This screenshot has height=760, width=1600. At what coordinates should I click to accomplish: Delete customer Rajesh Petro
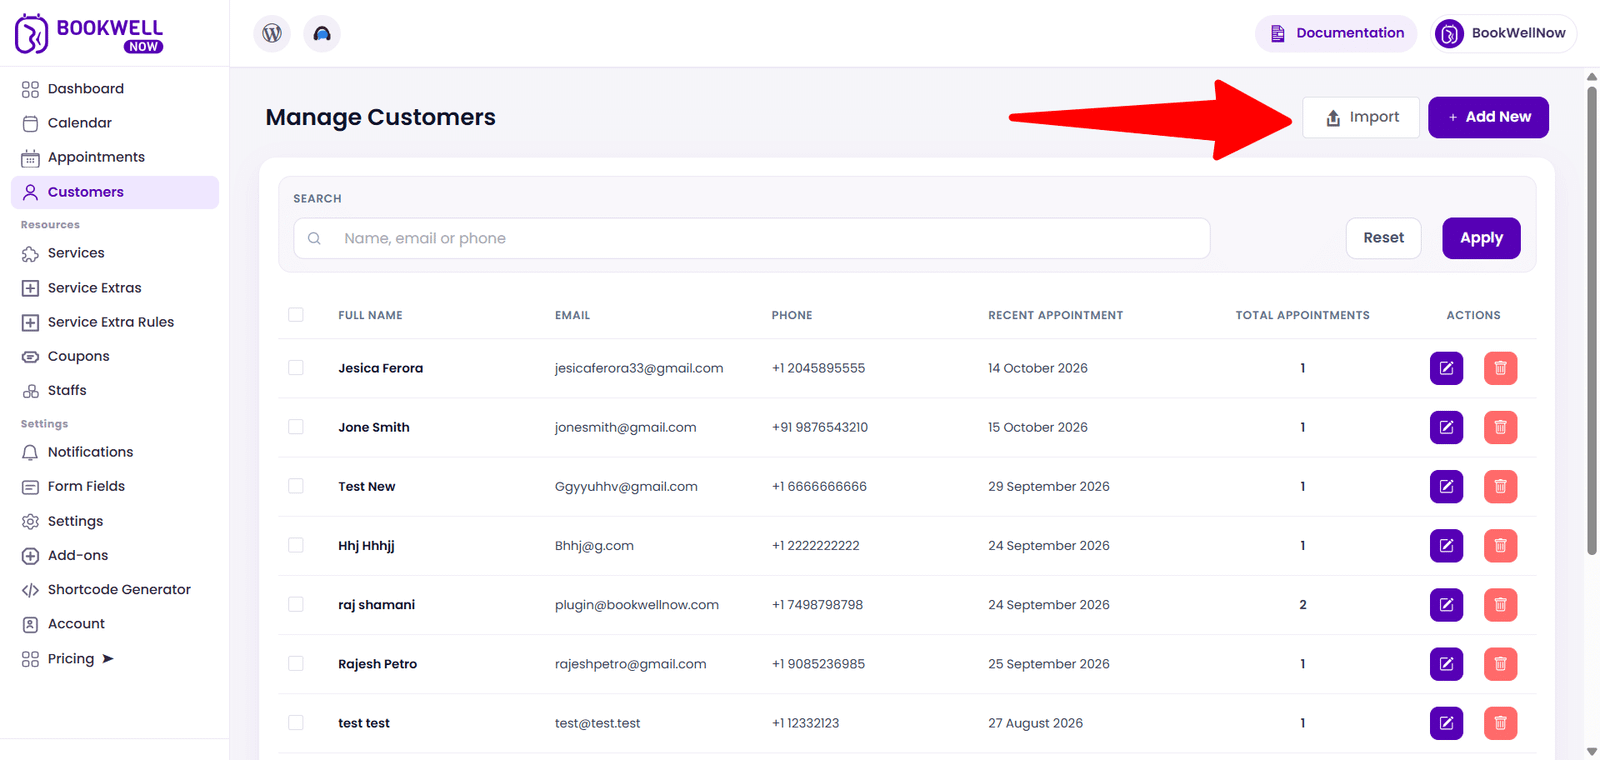(1500, 663)
